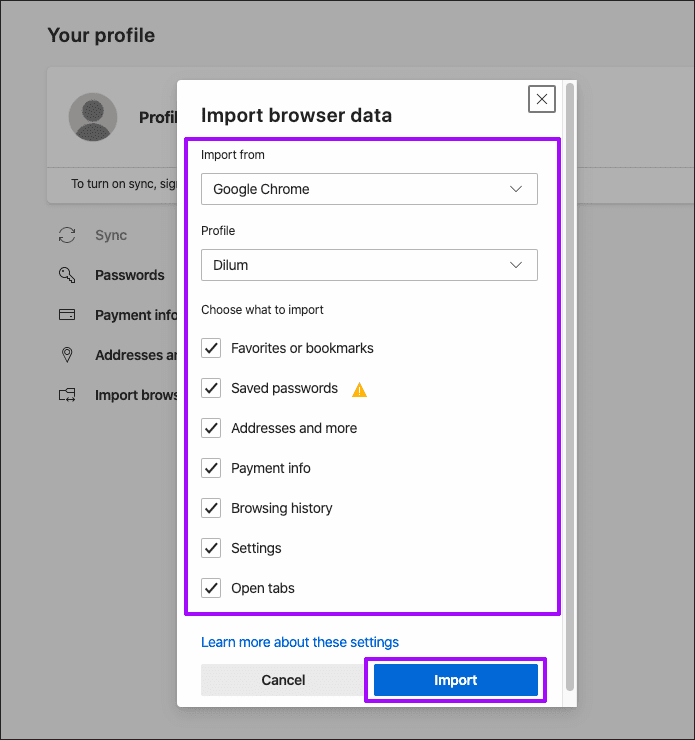The image size is (695, 740).
Task: Click the Payment info card icon
Action: [x=68, y=315]
